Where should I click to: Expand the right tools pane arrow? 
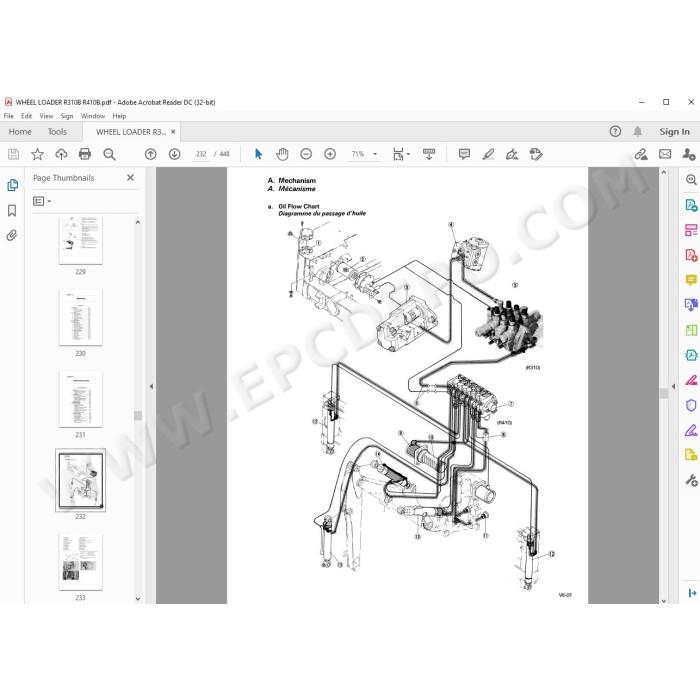click(692, 593)
